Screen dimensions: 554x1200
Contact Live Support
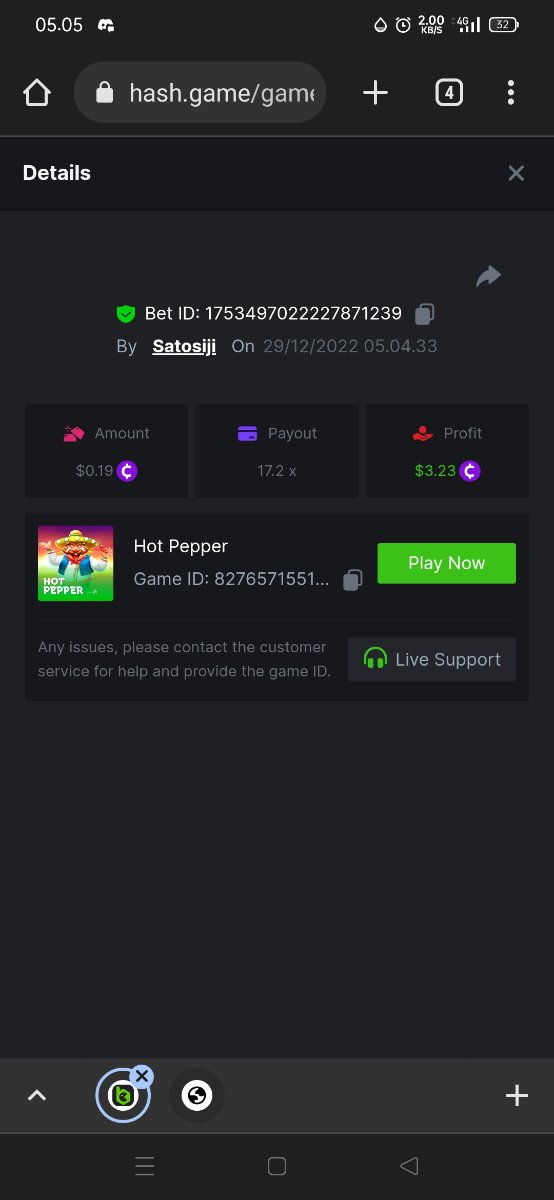[432, 660]
